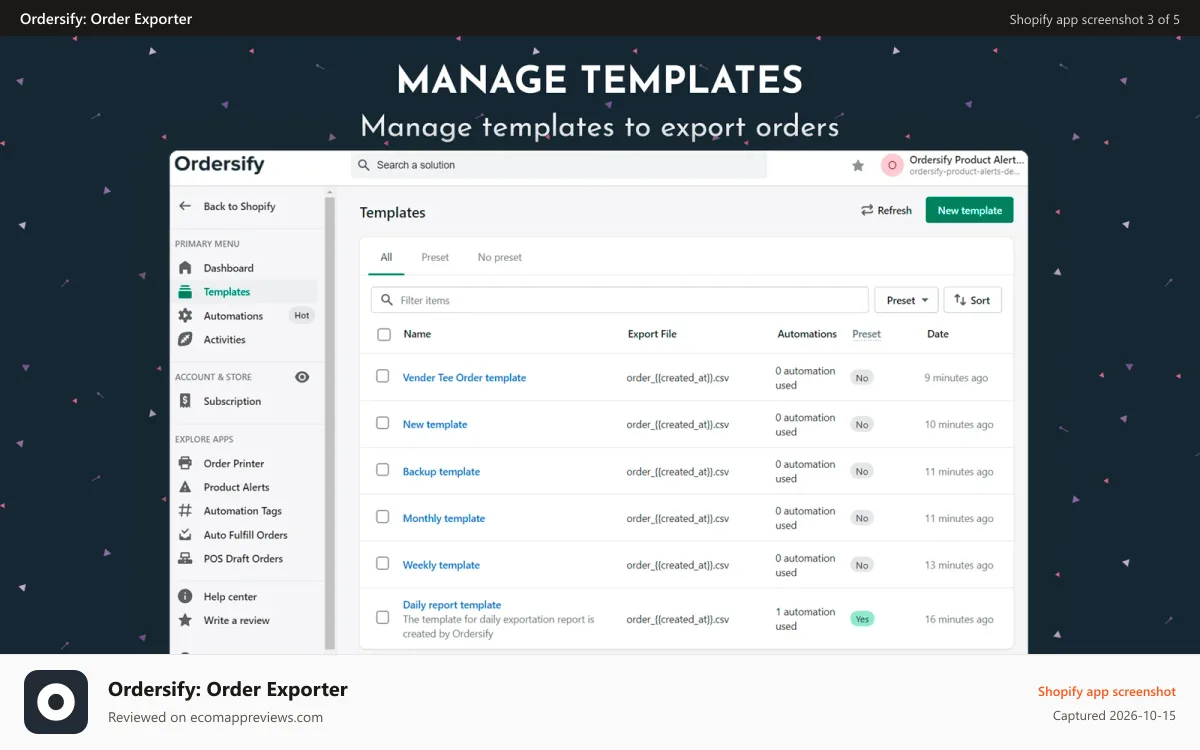The image size is (1200, 750).
Task: Open the Auto Fulfill Orders icon
Action: point(185,535)
